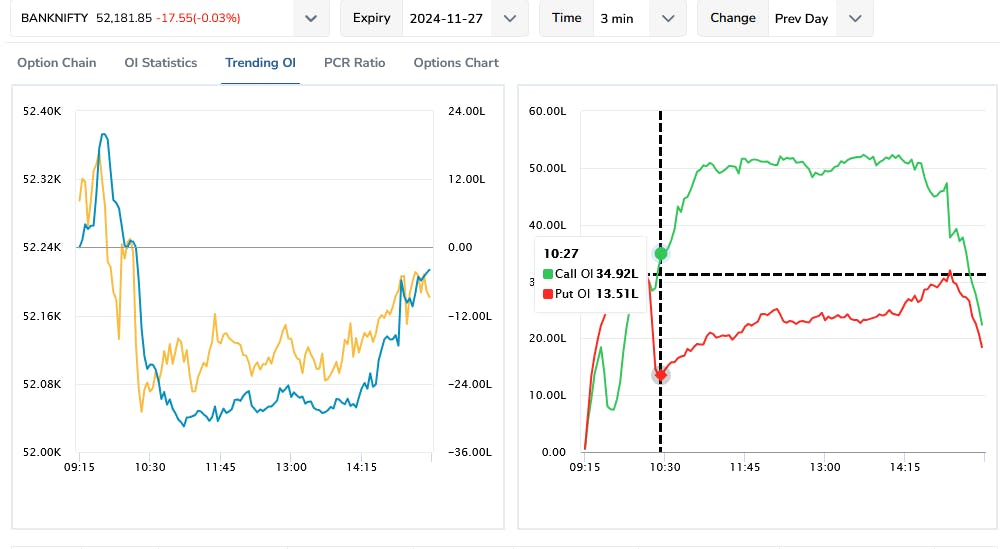Screen dimensions: 1000x549
Task: Open the Expiry date dropdown chevron
Action: point(510,18)
